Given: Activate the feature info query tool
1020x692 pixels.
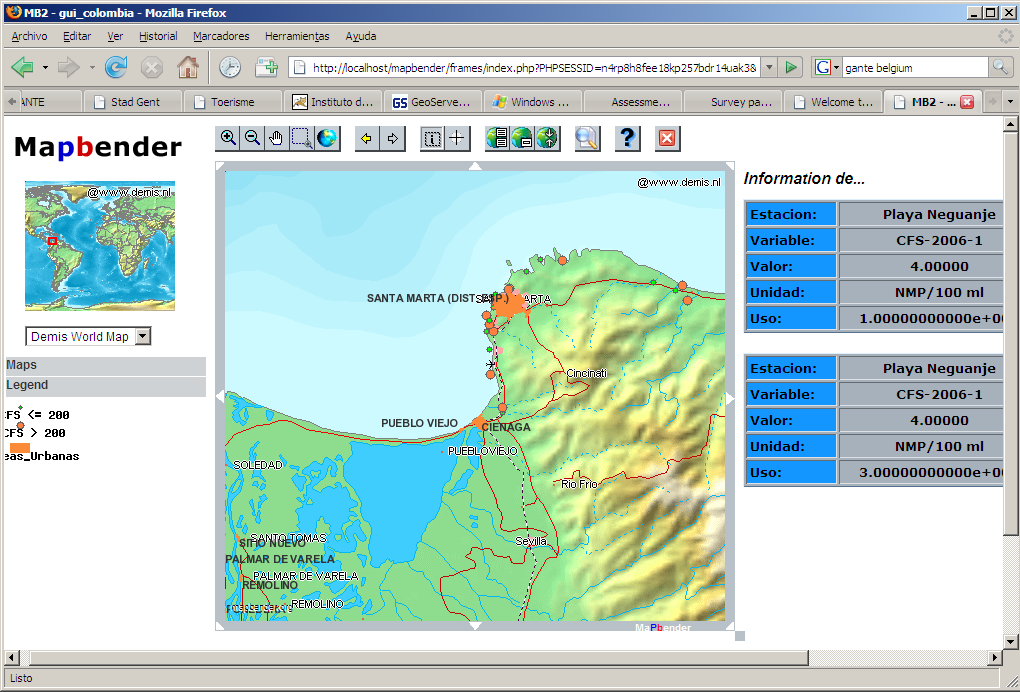Looking at the screenshot, I should click(432, 138).
